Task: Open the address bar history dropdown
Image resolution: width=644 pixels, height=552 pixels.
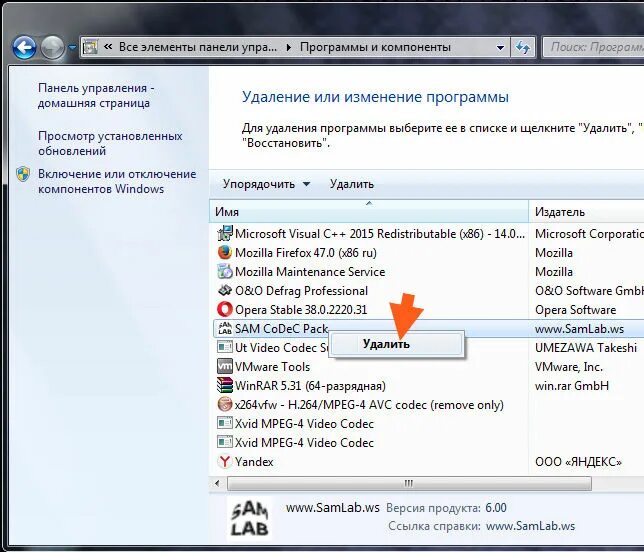Action: coord(500,48)
